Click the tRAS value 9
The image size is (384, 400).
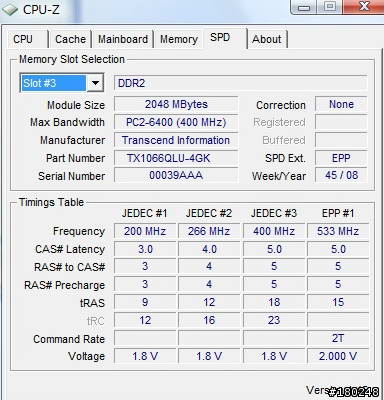(x=145, y=302)
